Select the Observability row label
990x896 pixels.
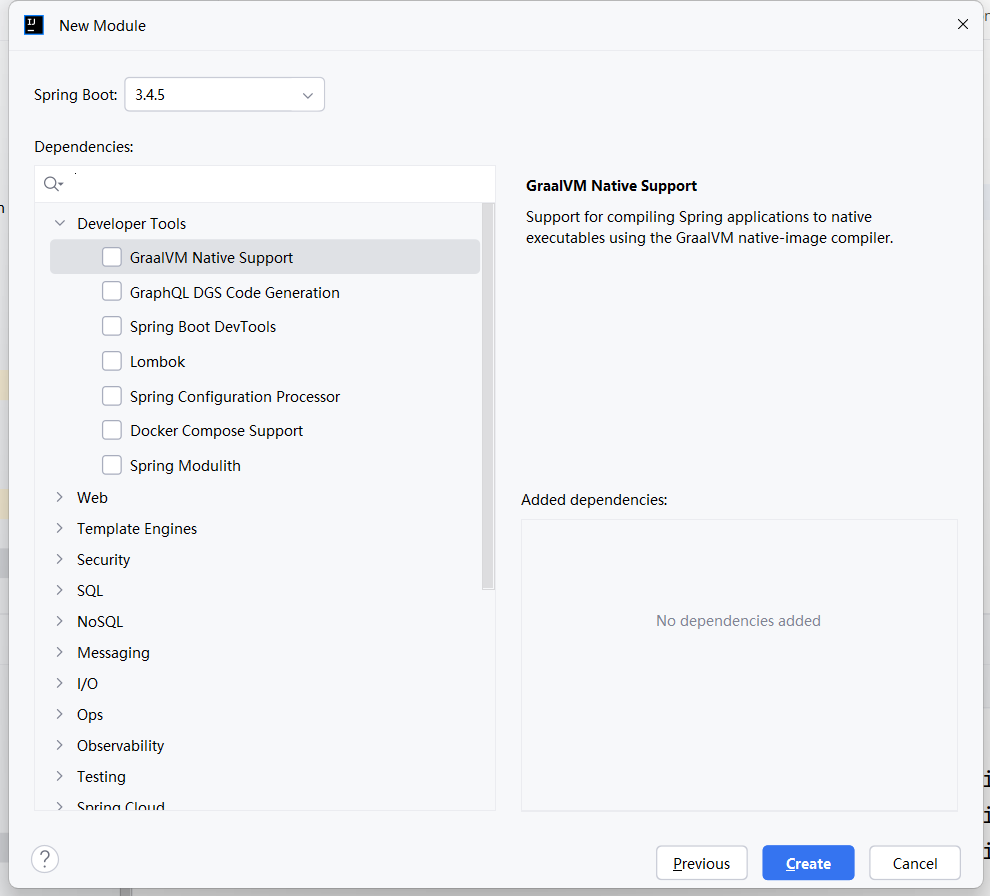click(121, 746)
